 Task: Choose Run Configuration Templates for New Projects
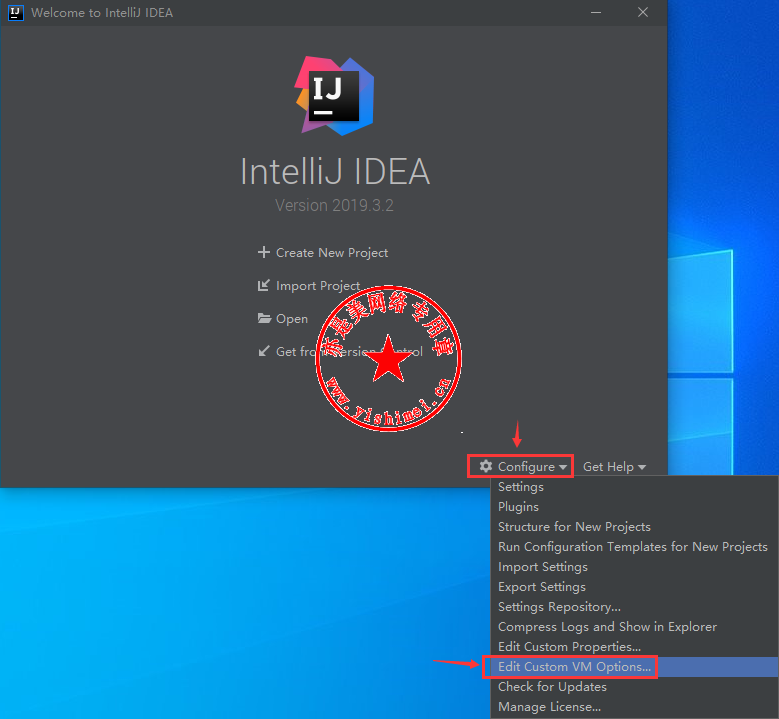click(634, 547)
